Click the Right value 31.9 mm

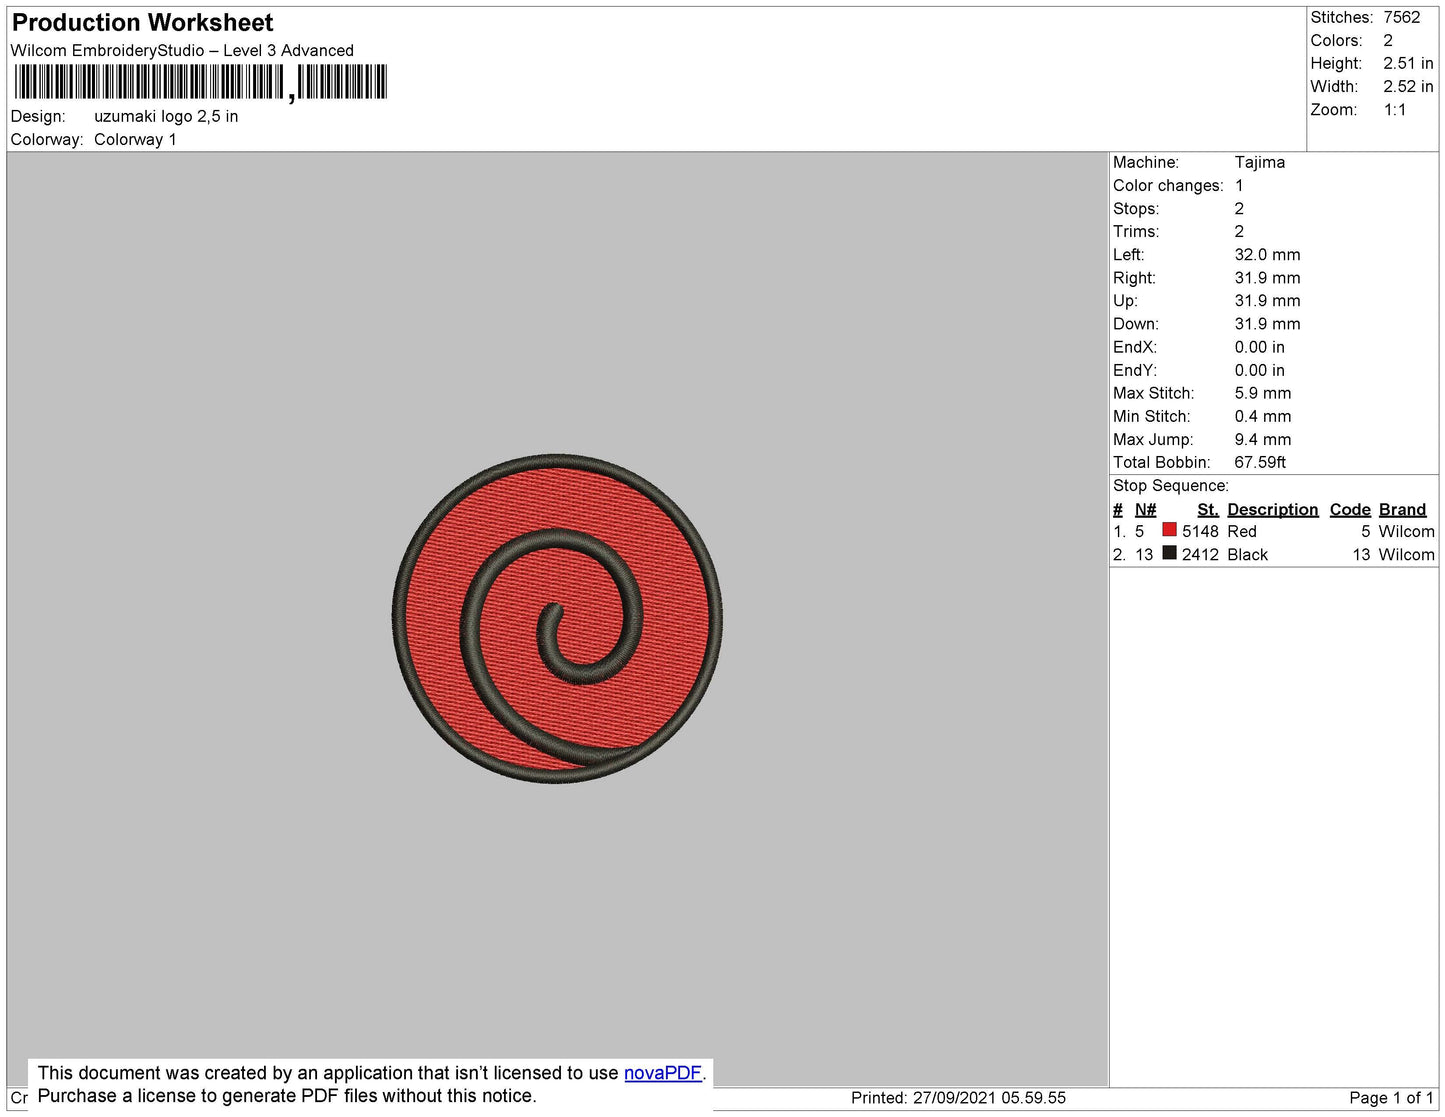[x=1267, y=278]
